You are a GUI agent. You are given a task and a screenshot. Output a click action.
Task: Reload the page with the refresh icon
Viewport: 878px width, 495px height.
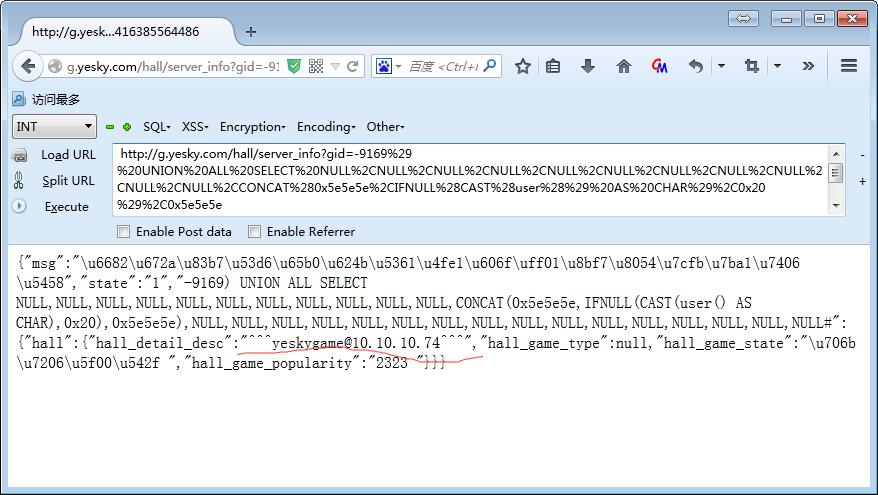[352, 67]
